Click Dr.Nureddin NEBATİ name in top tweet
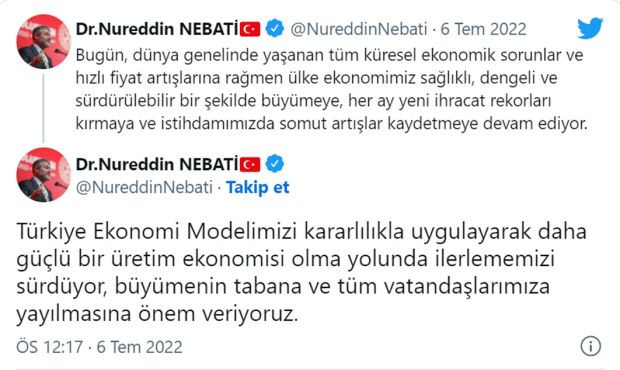620x370 pixels. 157,29
